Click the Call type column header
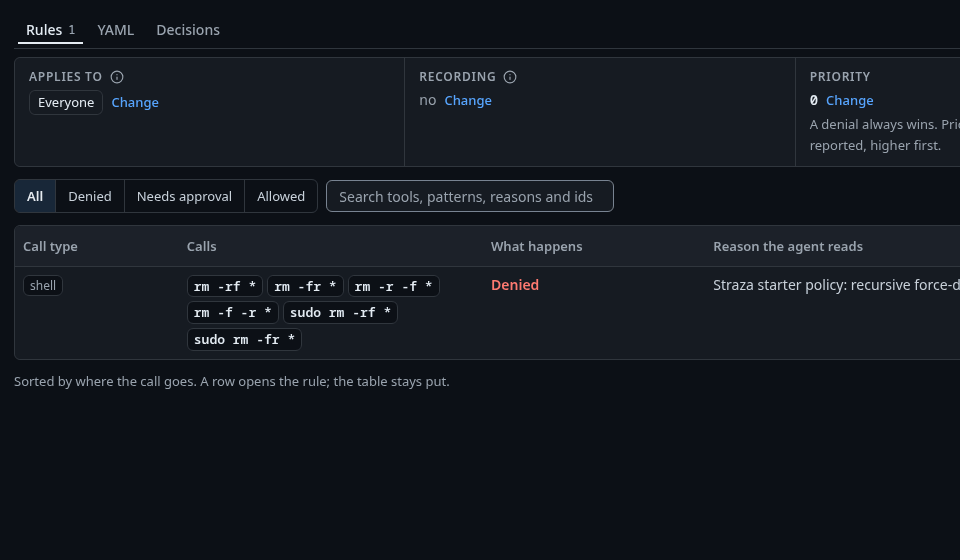The image size is (960, 560). tap(50, 246)
